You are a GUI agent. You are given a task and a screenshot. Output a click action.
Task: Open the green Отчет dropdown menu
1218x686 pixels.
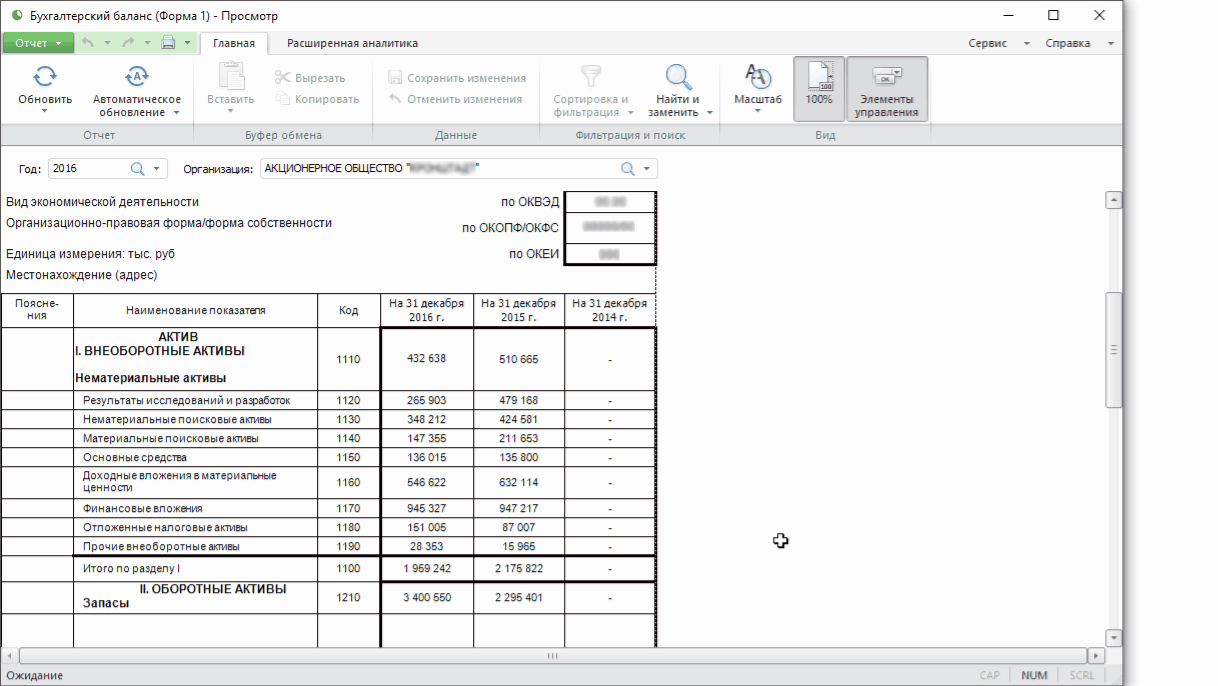pyautogui.click(x=38, y=43)
